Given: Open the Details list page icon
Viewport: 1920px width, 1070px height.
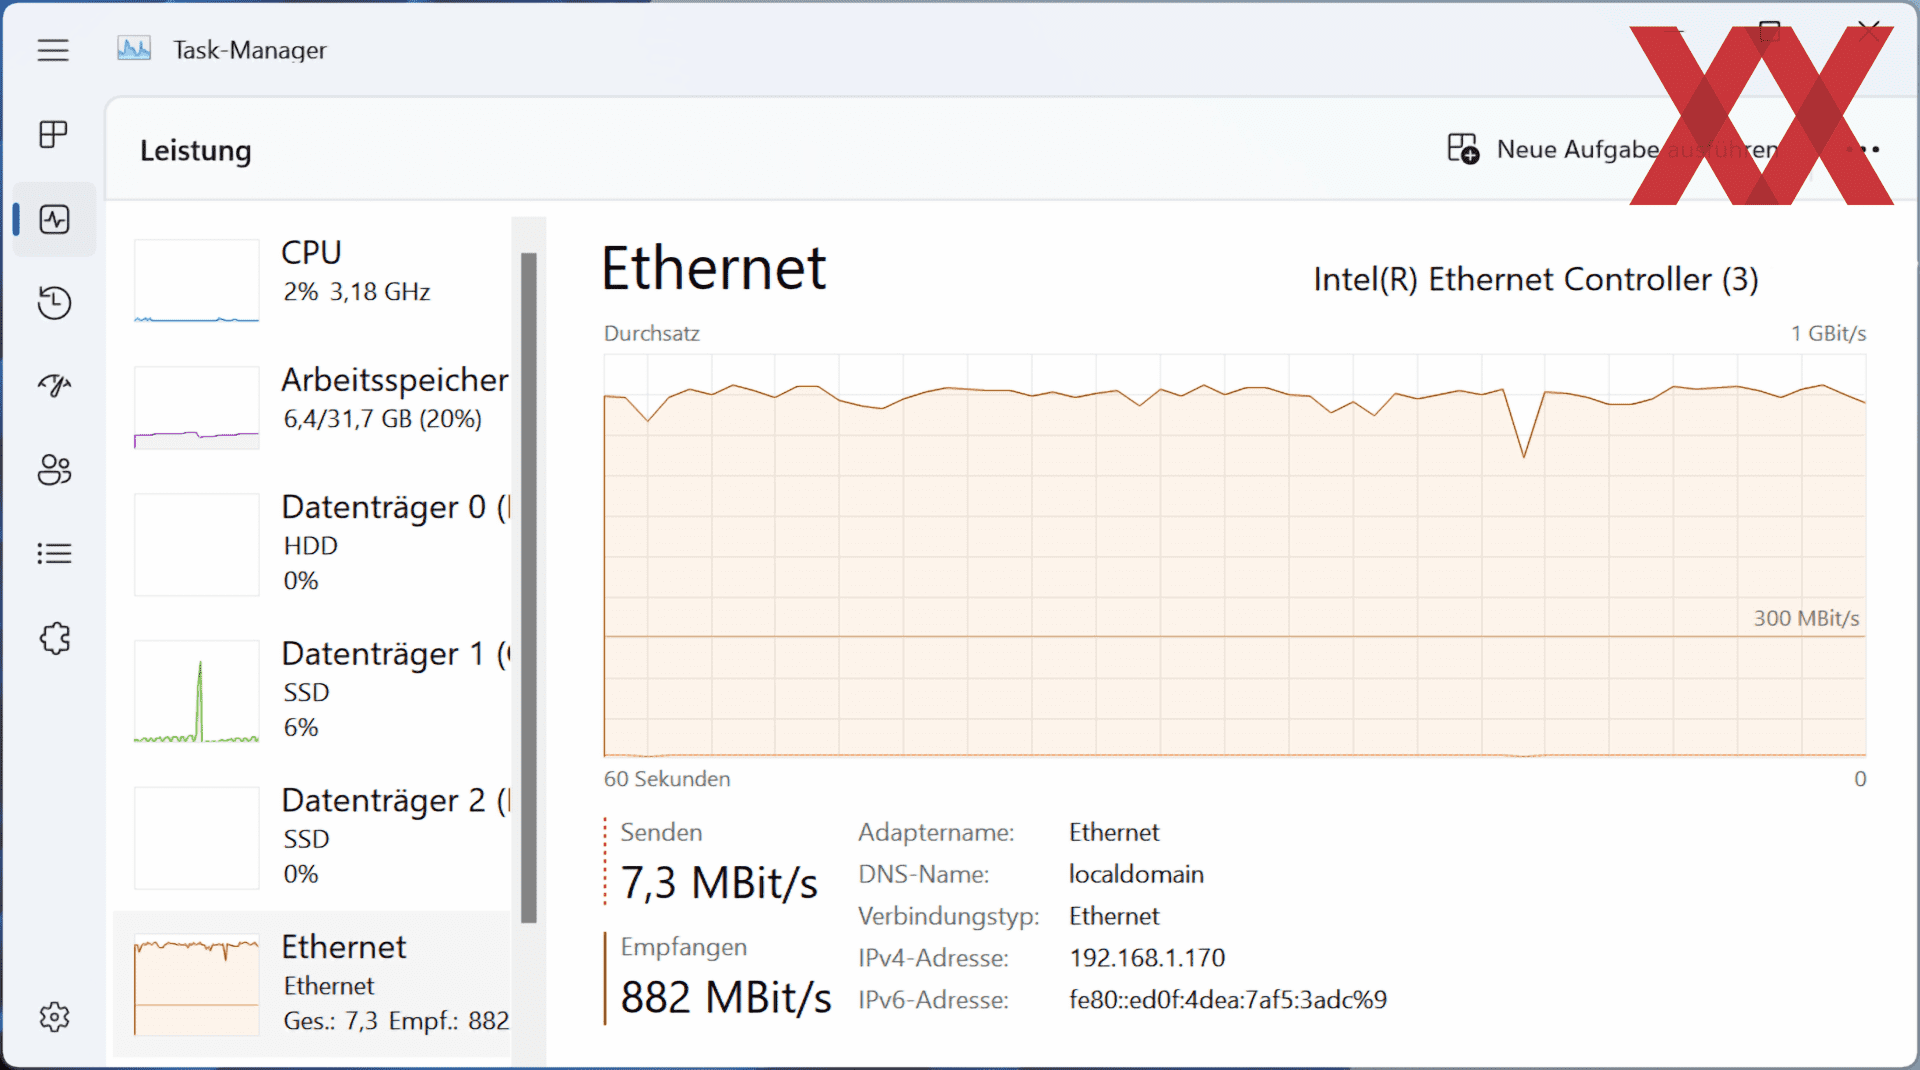Looking at the screenshot, I should [54, 553].
